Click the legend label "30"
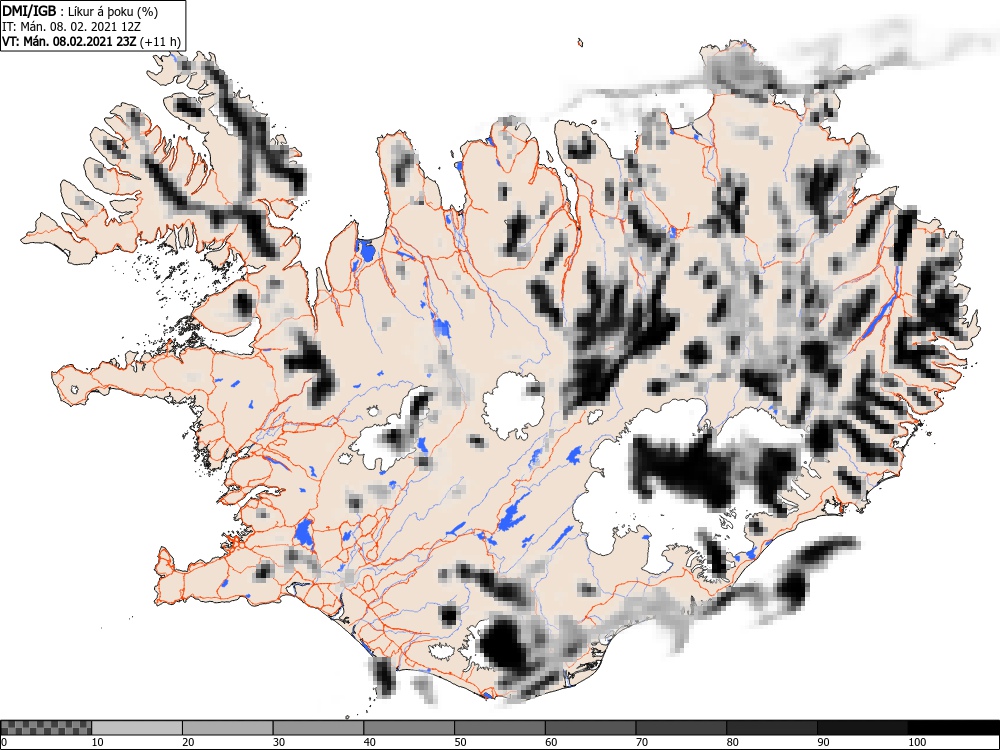The height and width of the screenshot is (750, 1000). pyautogui.click(x=279, y=742)
